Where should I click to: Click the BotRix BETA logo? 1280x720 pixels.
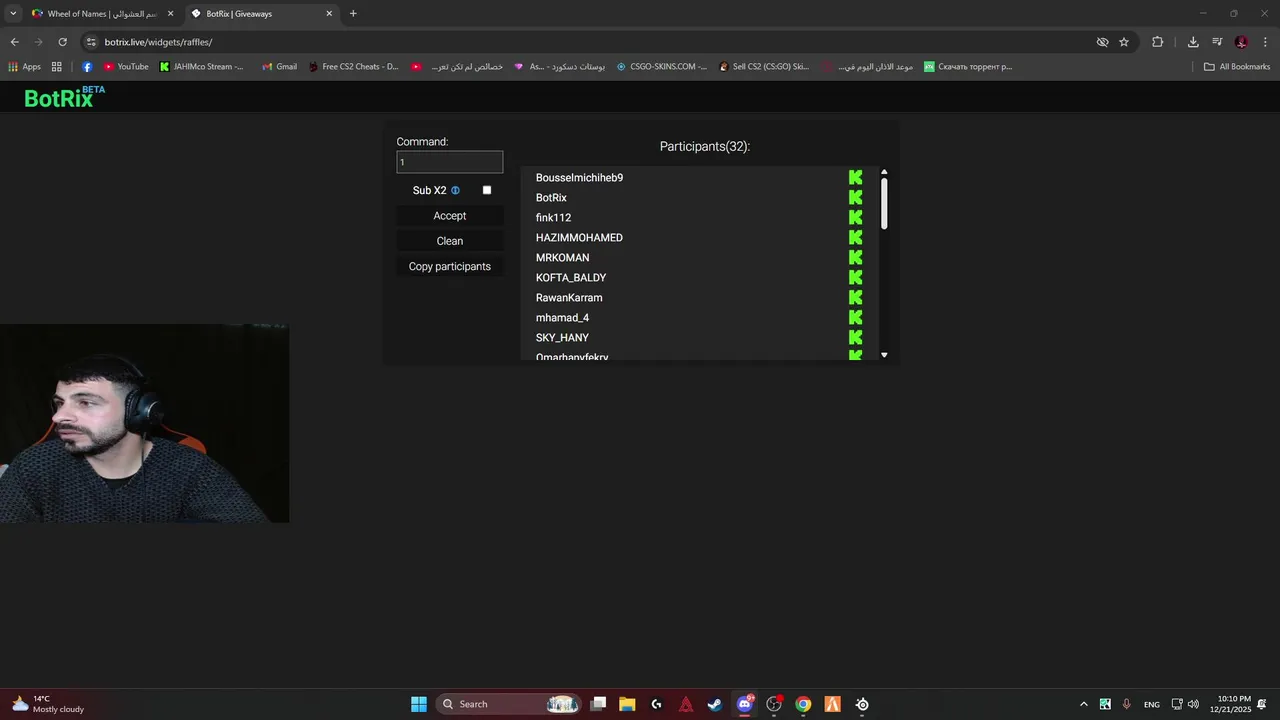coord(64,97)
